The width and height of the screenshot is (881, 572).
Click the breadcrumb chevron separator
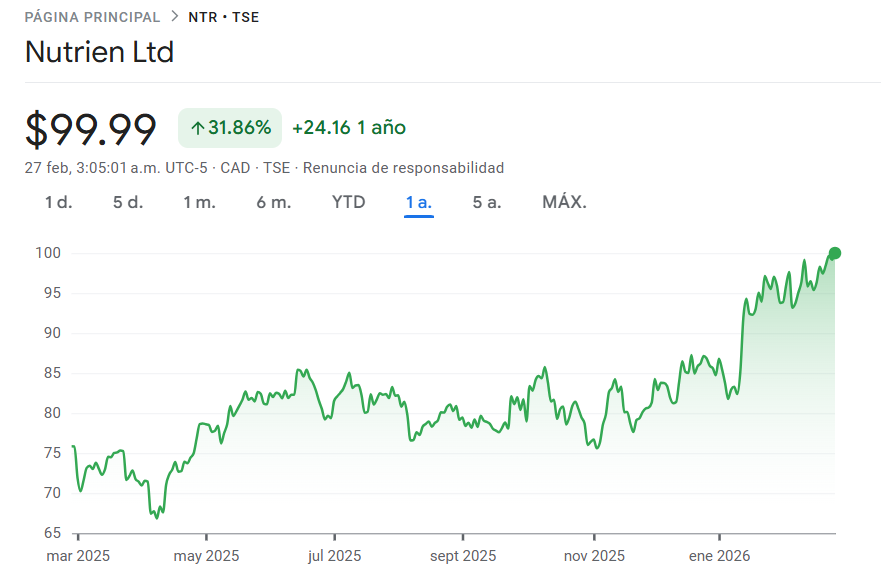tap(175, 17)
